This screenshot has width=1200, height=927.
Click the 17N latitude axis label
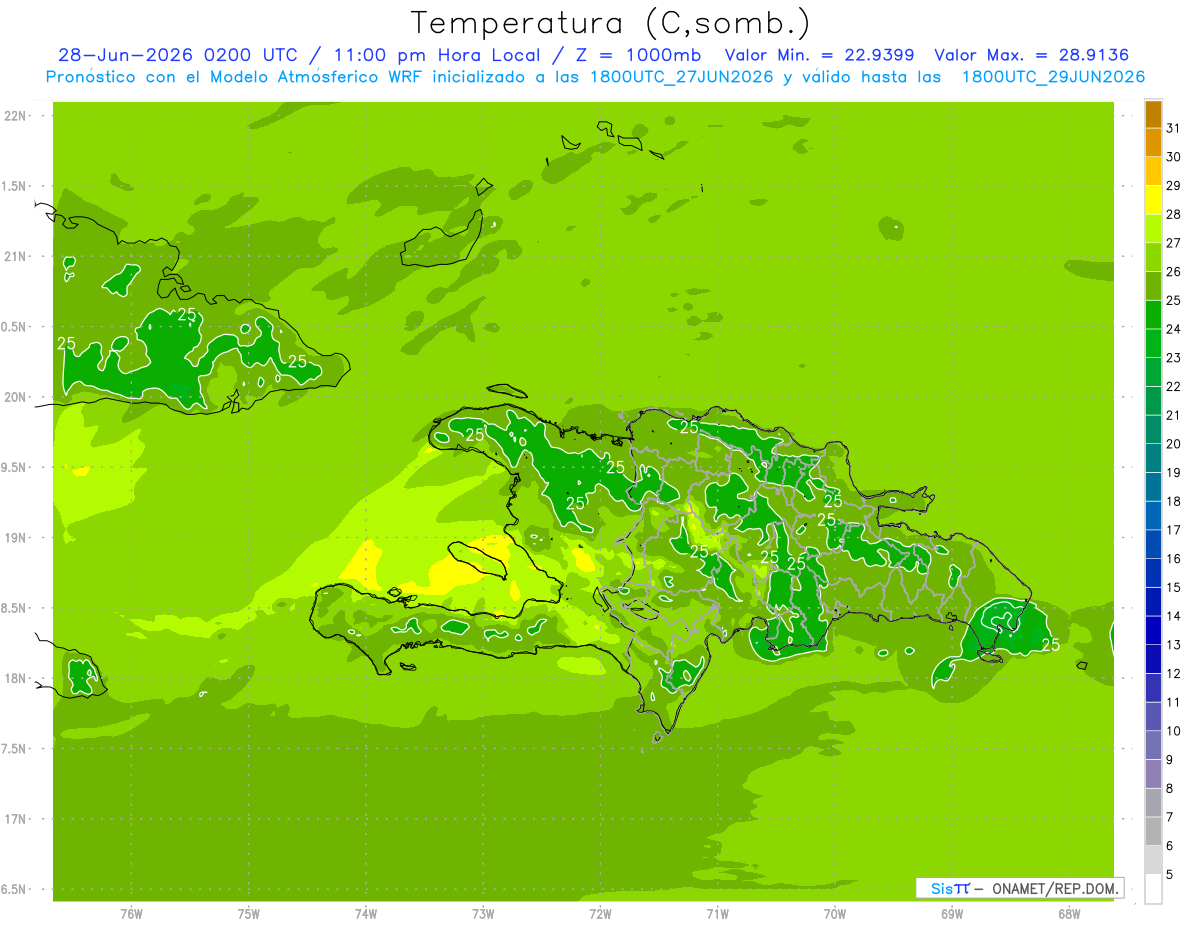coord(16,819)
